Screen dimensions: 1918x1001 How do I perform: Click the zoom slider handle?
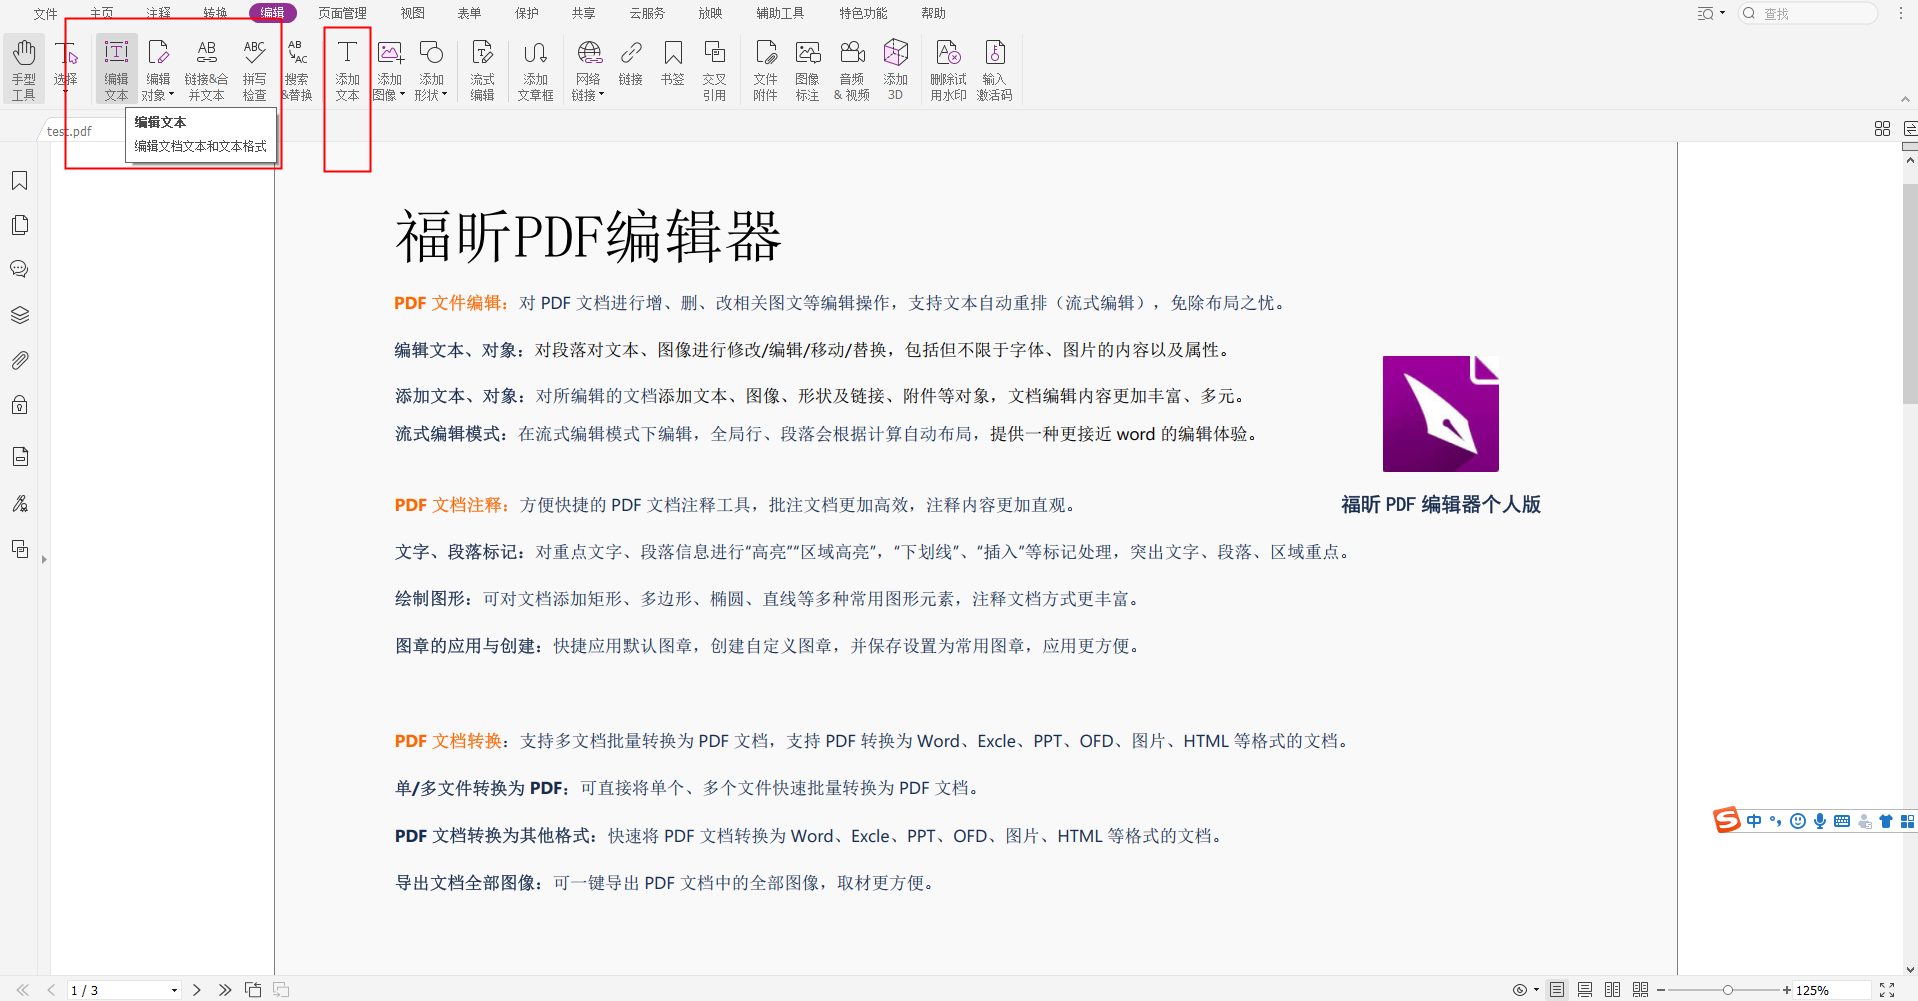pyautogui.click(x=1727, y=990)
